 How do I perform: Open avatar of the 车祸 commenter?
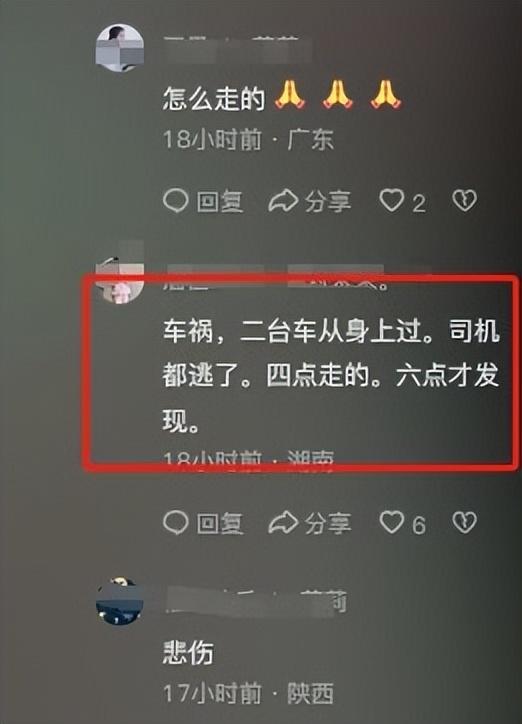[120, 279]
